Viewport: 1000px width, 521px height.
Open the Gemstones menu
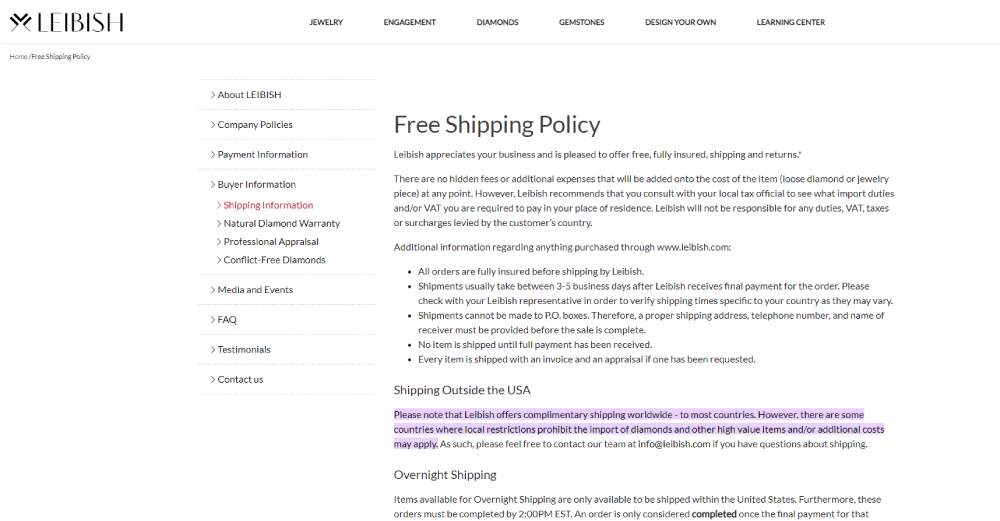[582, 22]
